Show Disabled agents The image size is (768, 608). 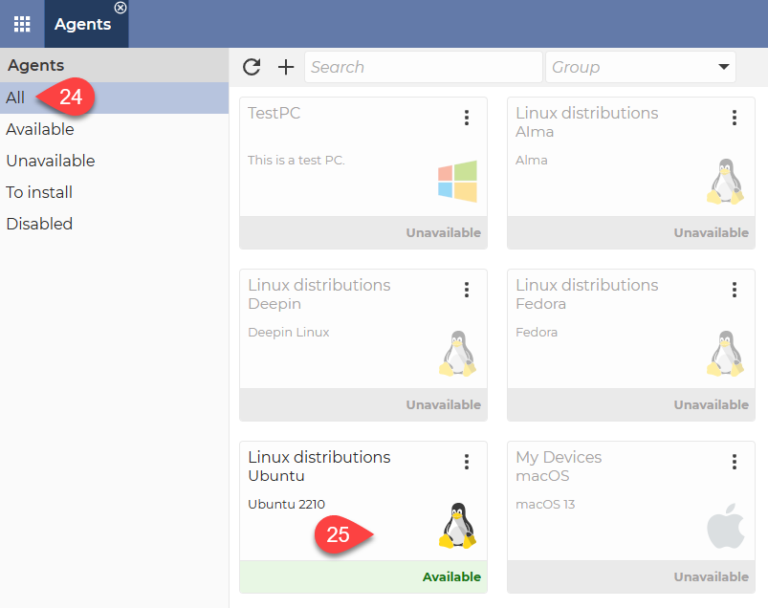(x=114, y=224)
